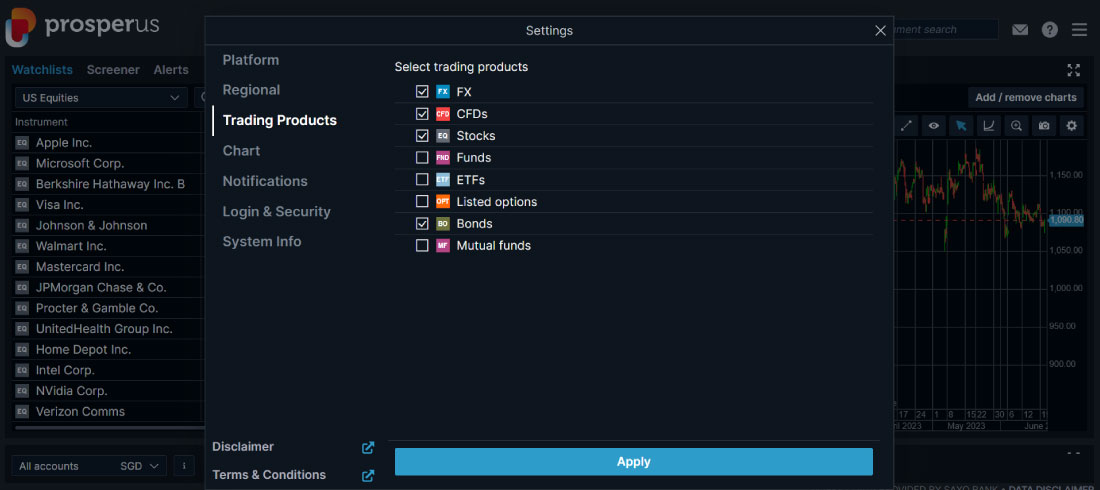1100x490 pixels.
Task: Switch to the Screener tab
Action: (x=113, y=69)
